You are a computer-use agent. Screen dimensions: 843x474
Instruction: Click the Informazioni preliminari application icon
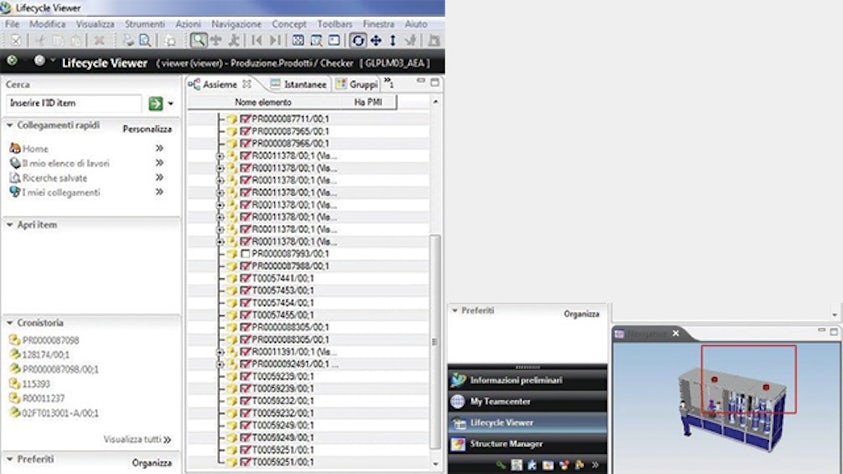pyautogui.click(x=458, y=380)
